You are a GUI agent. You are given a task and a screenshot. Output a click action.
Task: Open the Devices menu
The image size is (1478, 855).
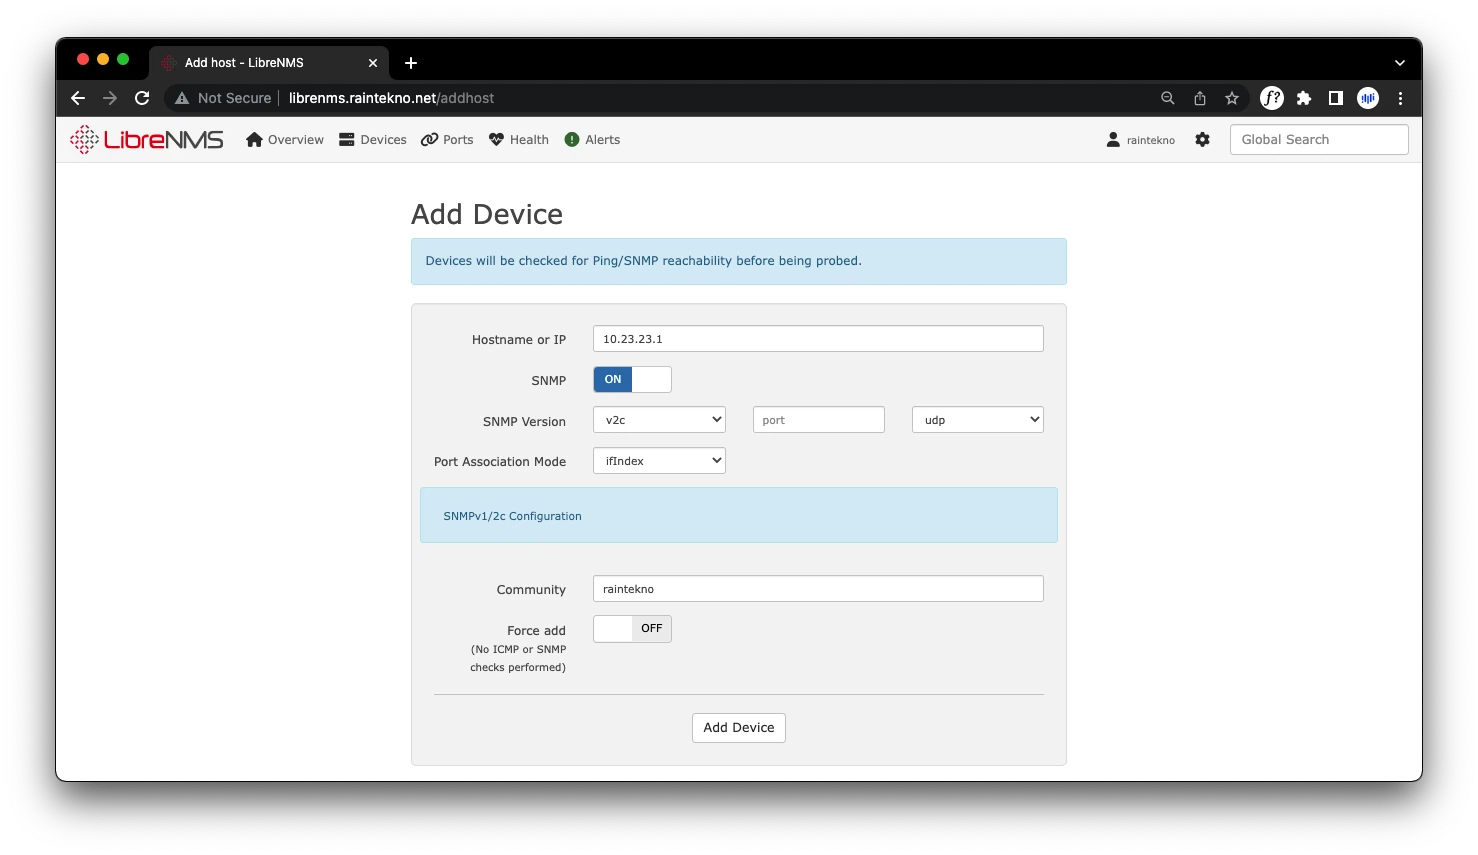pos(373,140)
